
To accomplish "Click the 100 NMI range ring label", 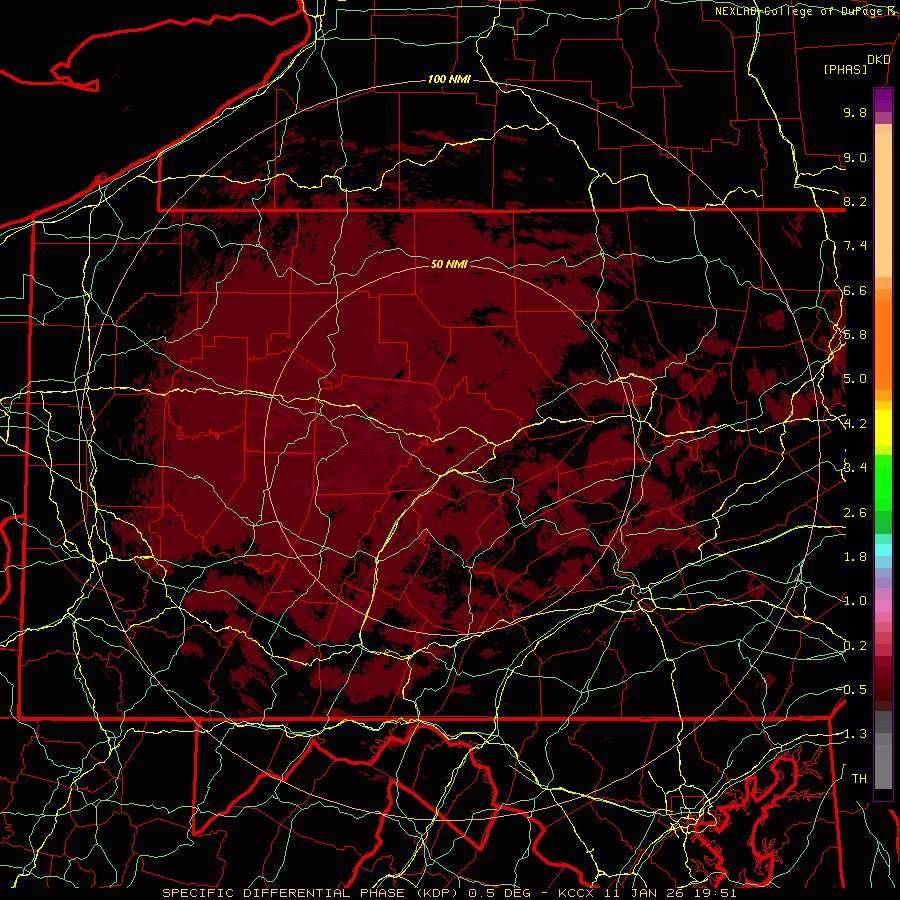I will click(449, 79).
